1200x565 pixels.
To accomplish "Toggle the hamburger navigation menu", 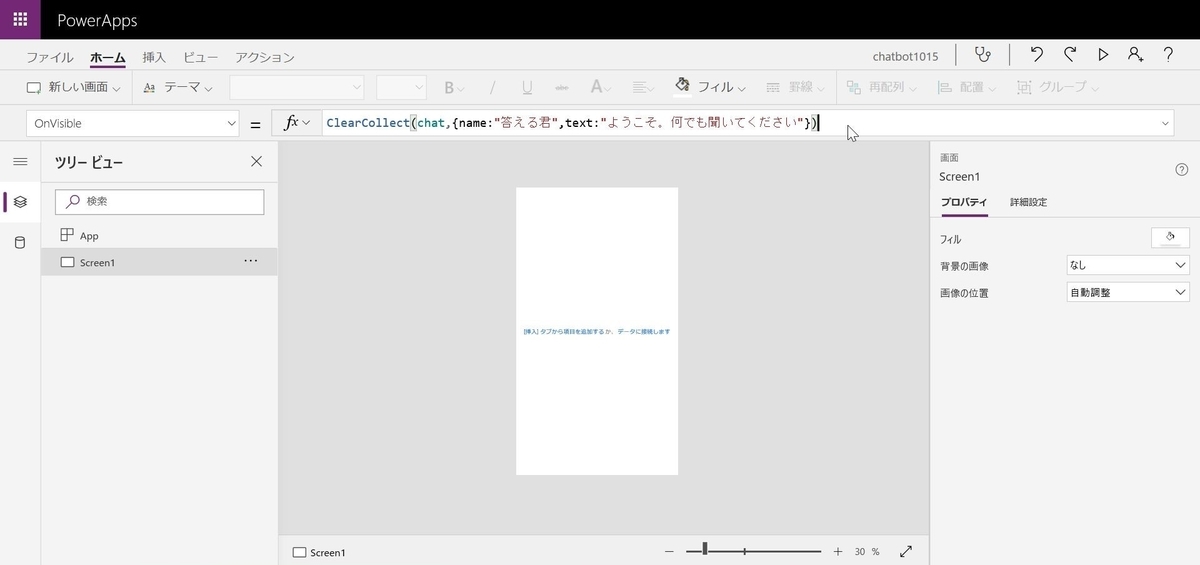I will click(20, 161).
